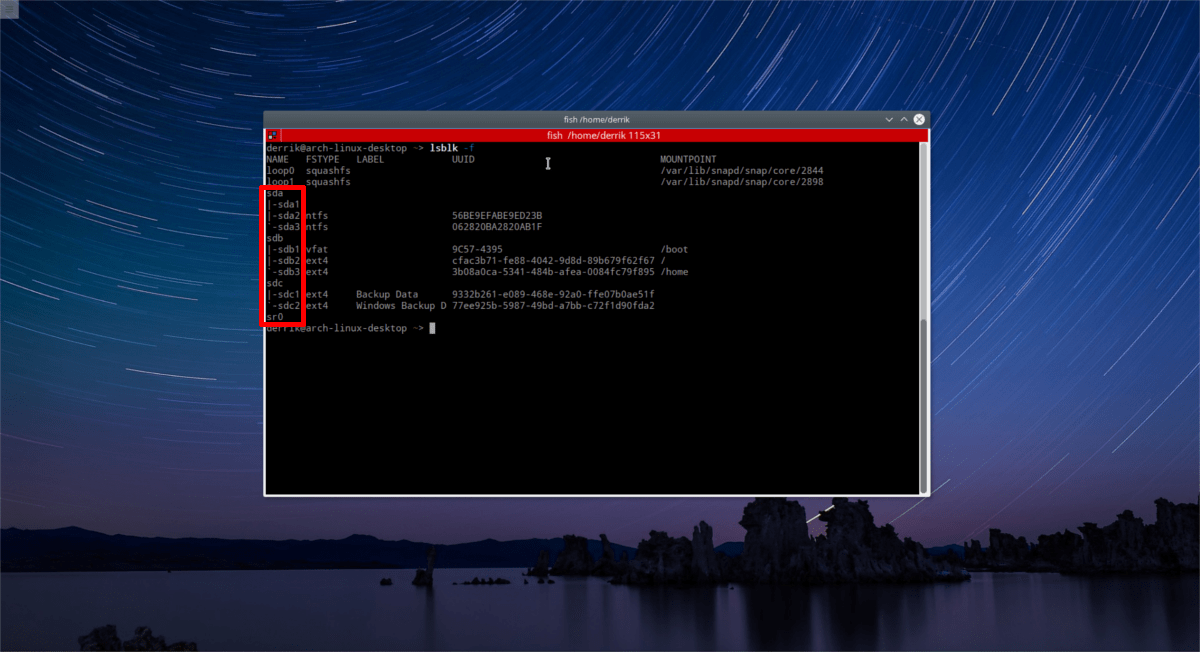Click UUID 9C57-4395
The height and width of the screenshot is (652, 1200).
pyautogui.click(x=477, y=249)
